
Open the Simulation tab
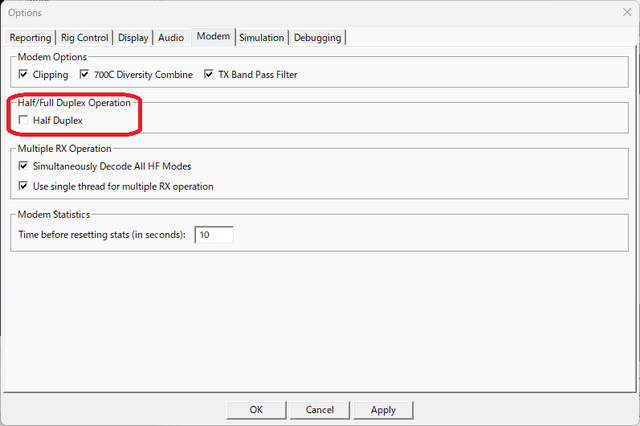click(x=262, y=38)
